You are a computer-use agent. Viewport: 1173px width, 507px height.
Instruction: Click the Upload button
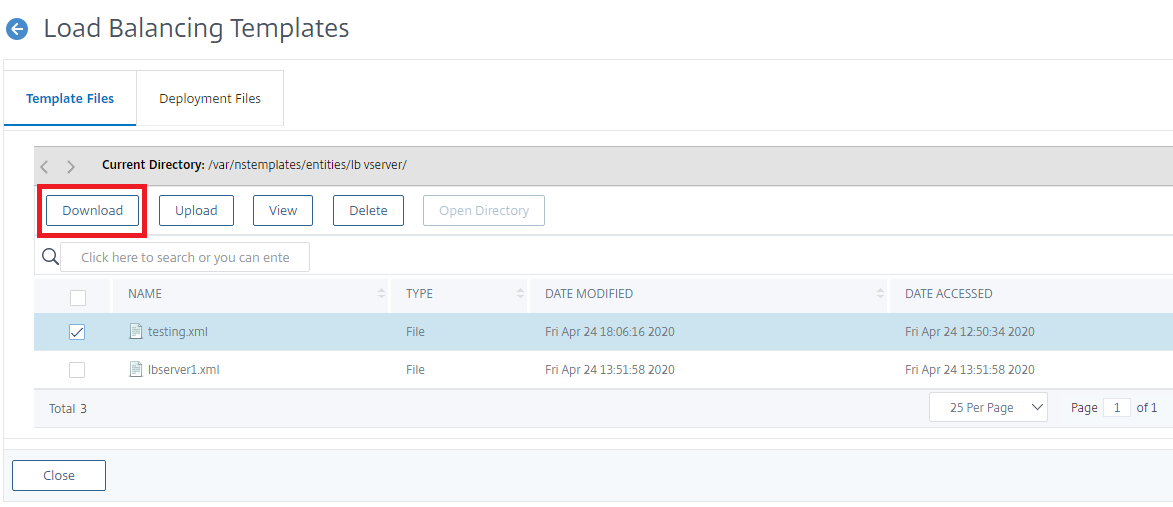click(196, 211)
